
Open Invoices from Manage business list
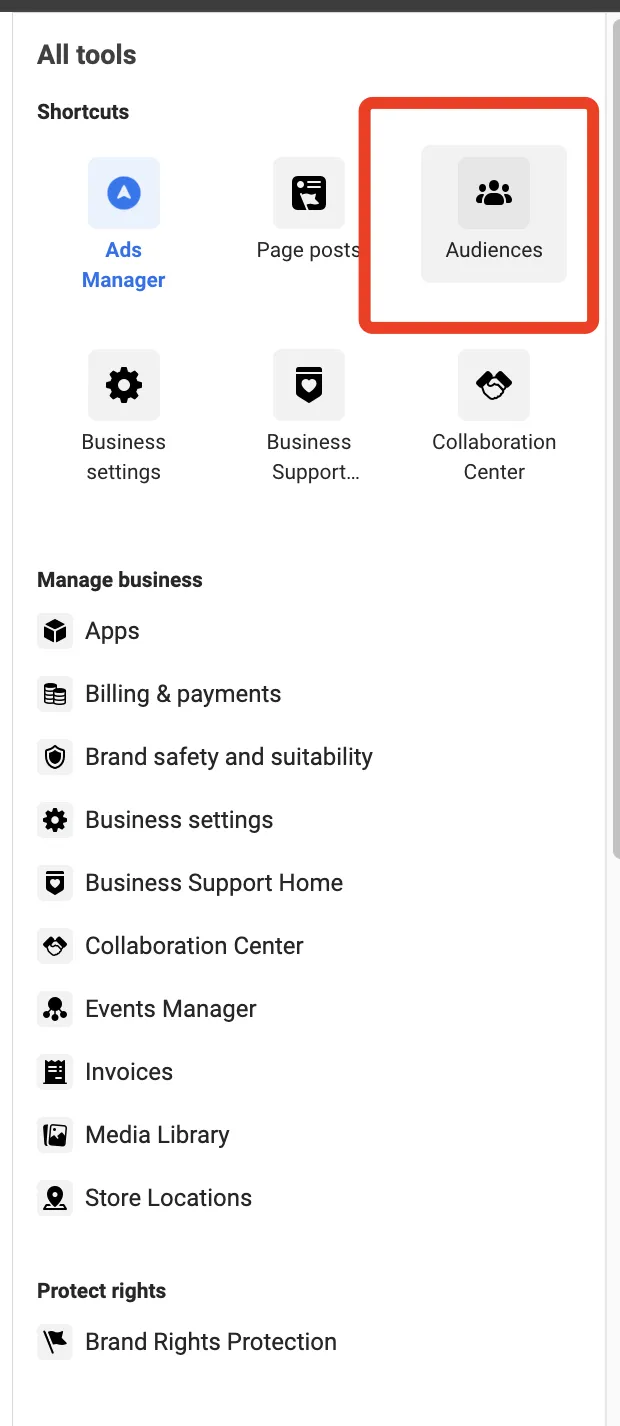(x=129, y=1072)
